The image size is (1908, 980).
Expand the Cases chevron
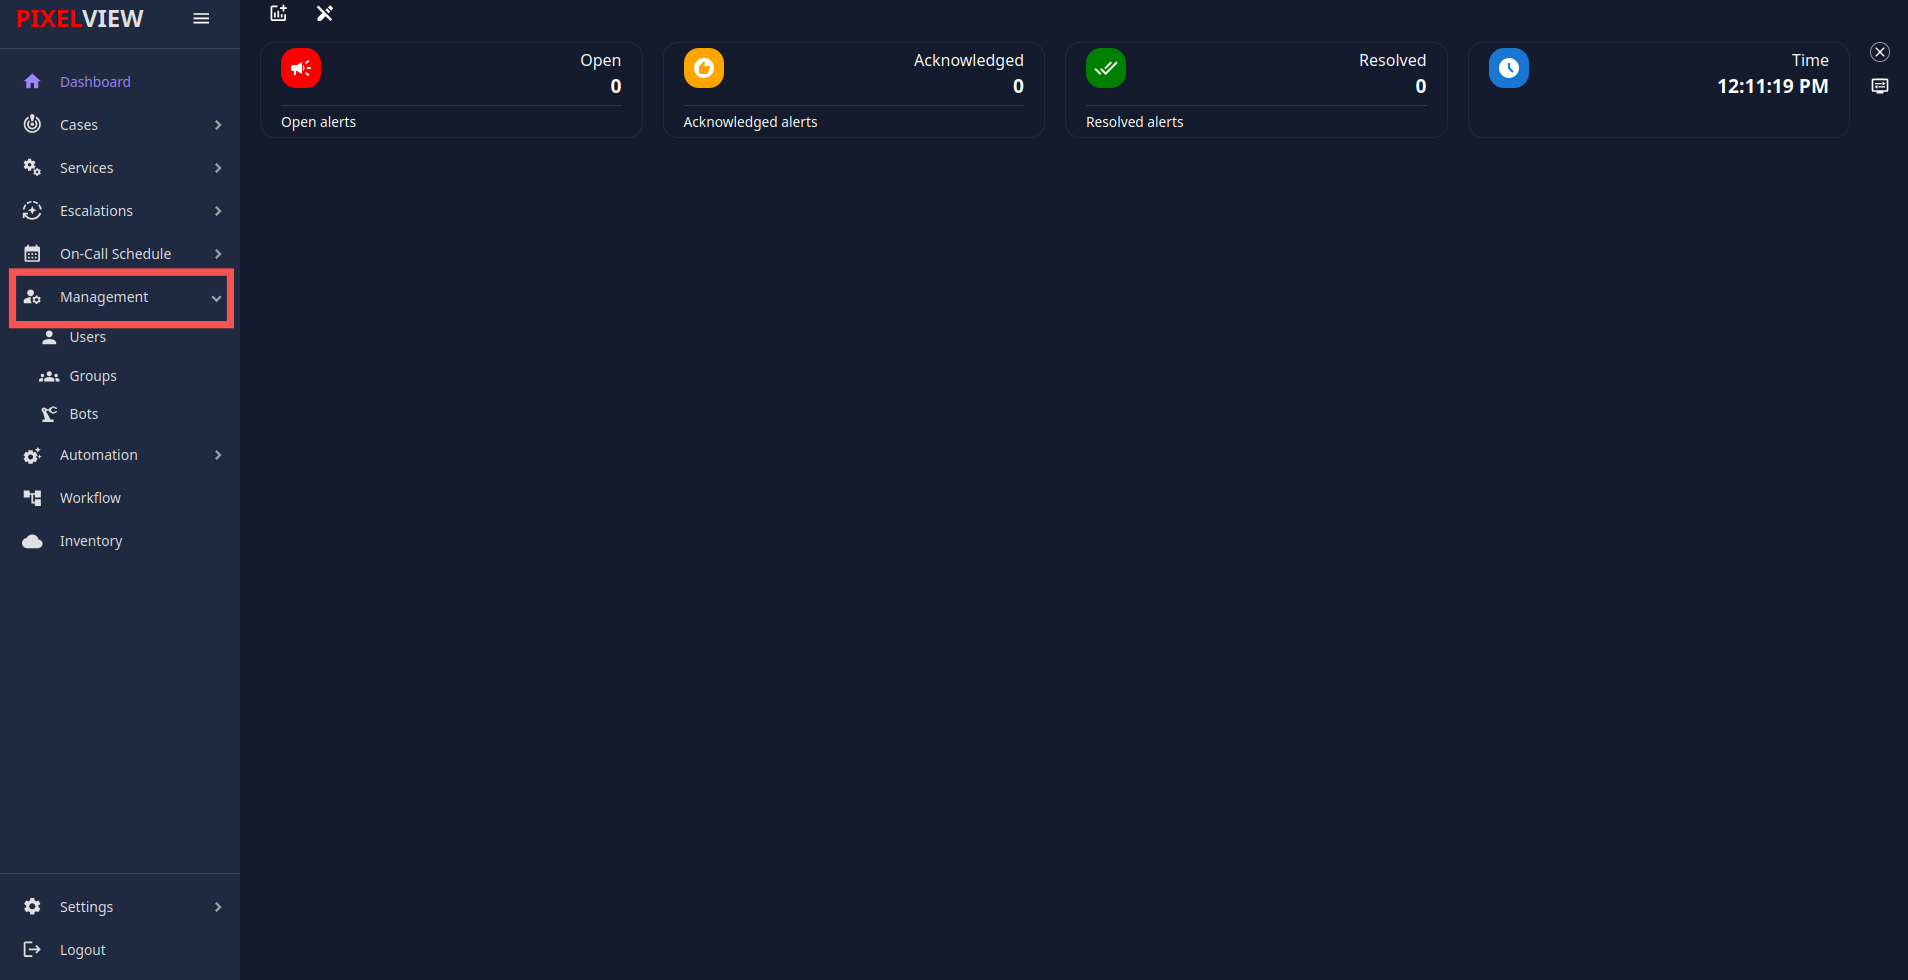218,125
